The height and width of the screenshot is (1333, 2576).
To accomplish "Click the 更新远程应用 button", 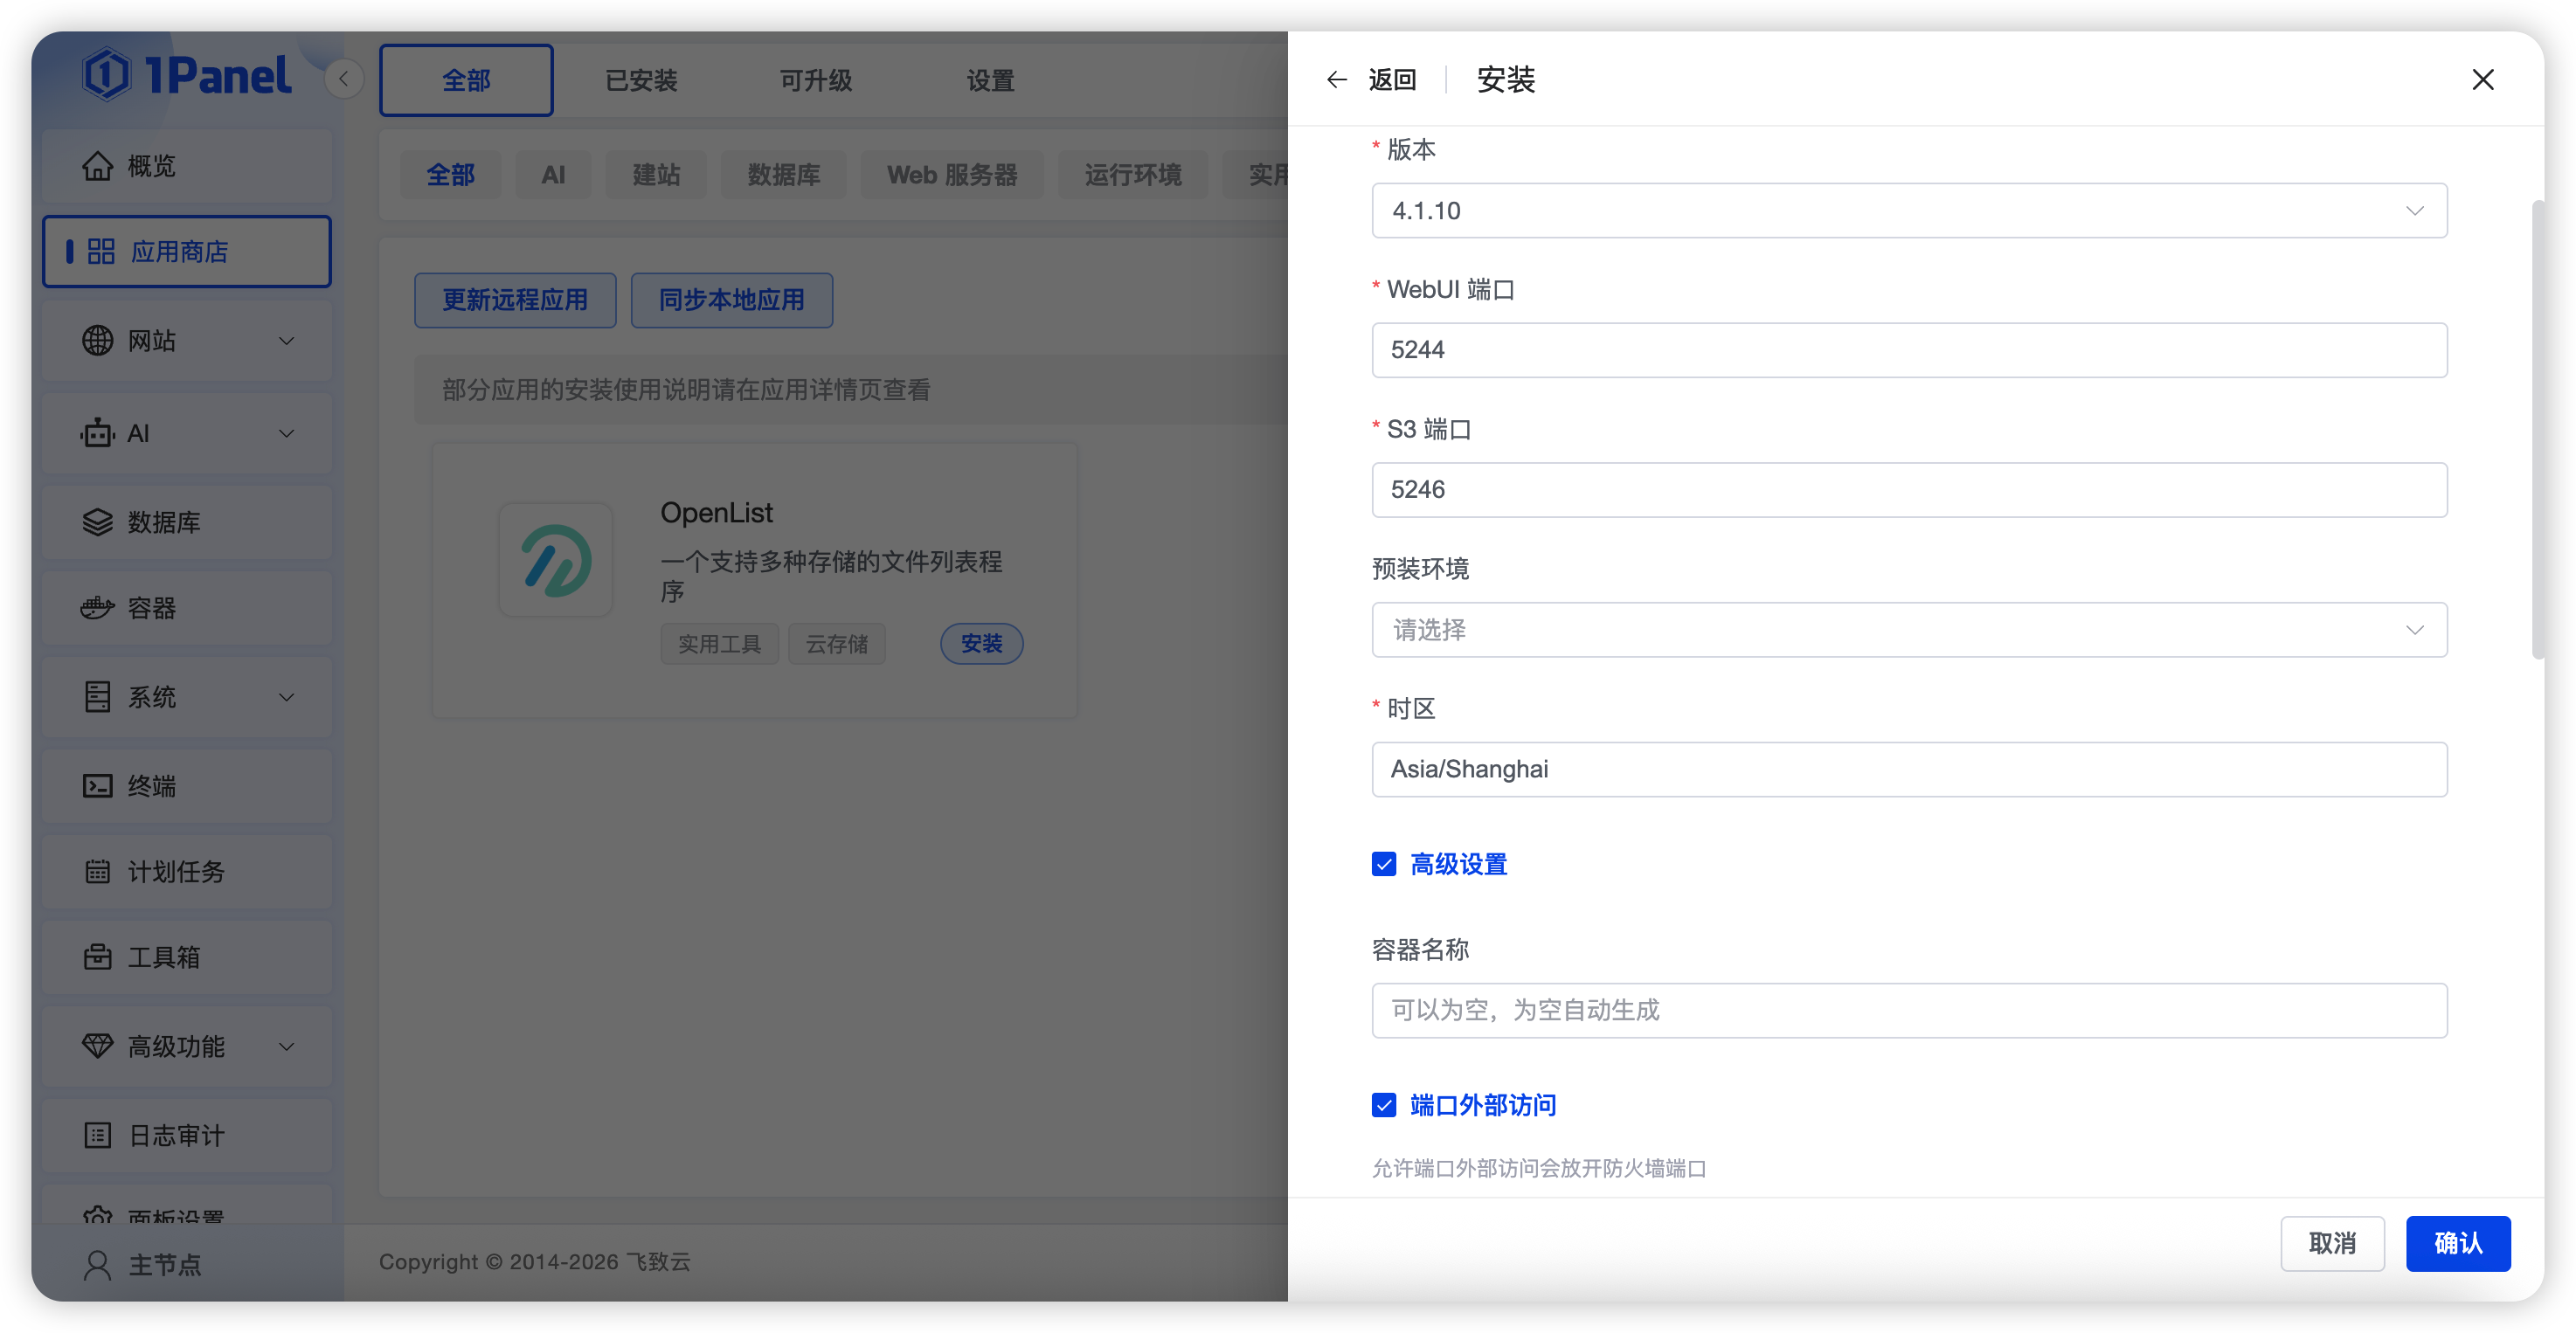I will coord(514,300).
